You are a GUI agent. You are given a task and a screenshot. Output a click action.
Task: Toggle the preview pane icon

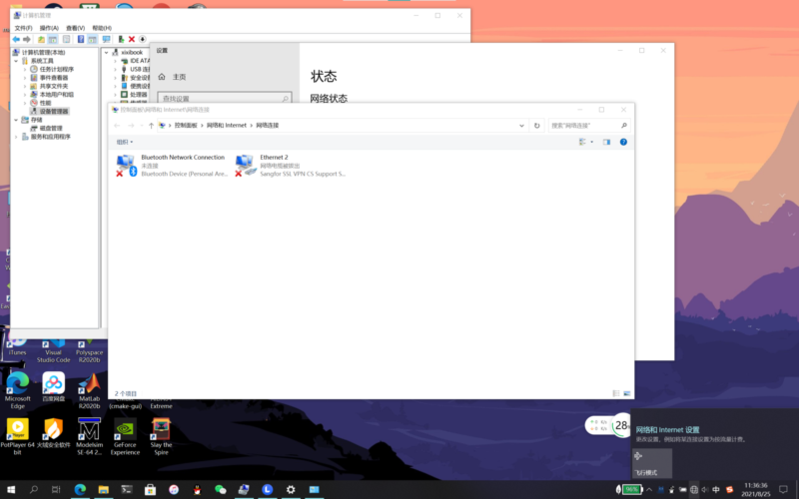tap(606, 142)
